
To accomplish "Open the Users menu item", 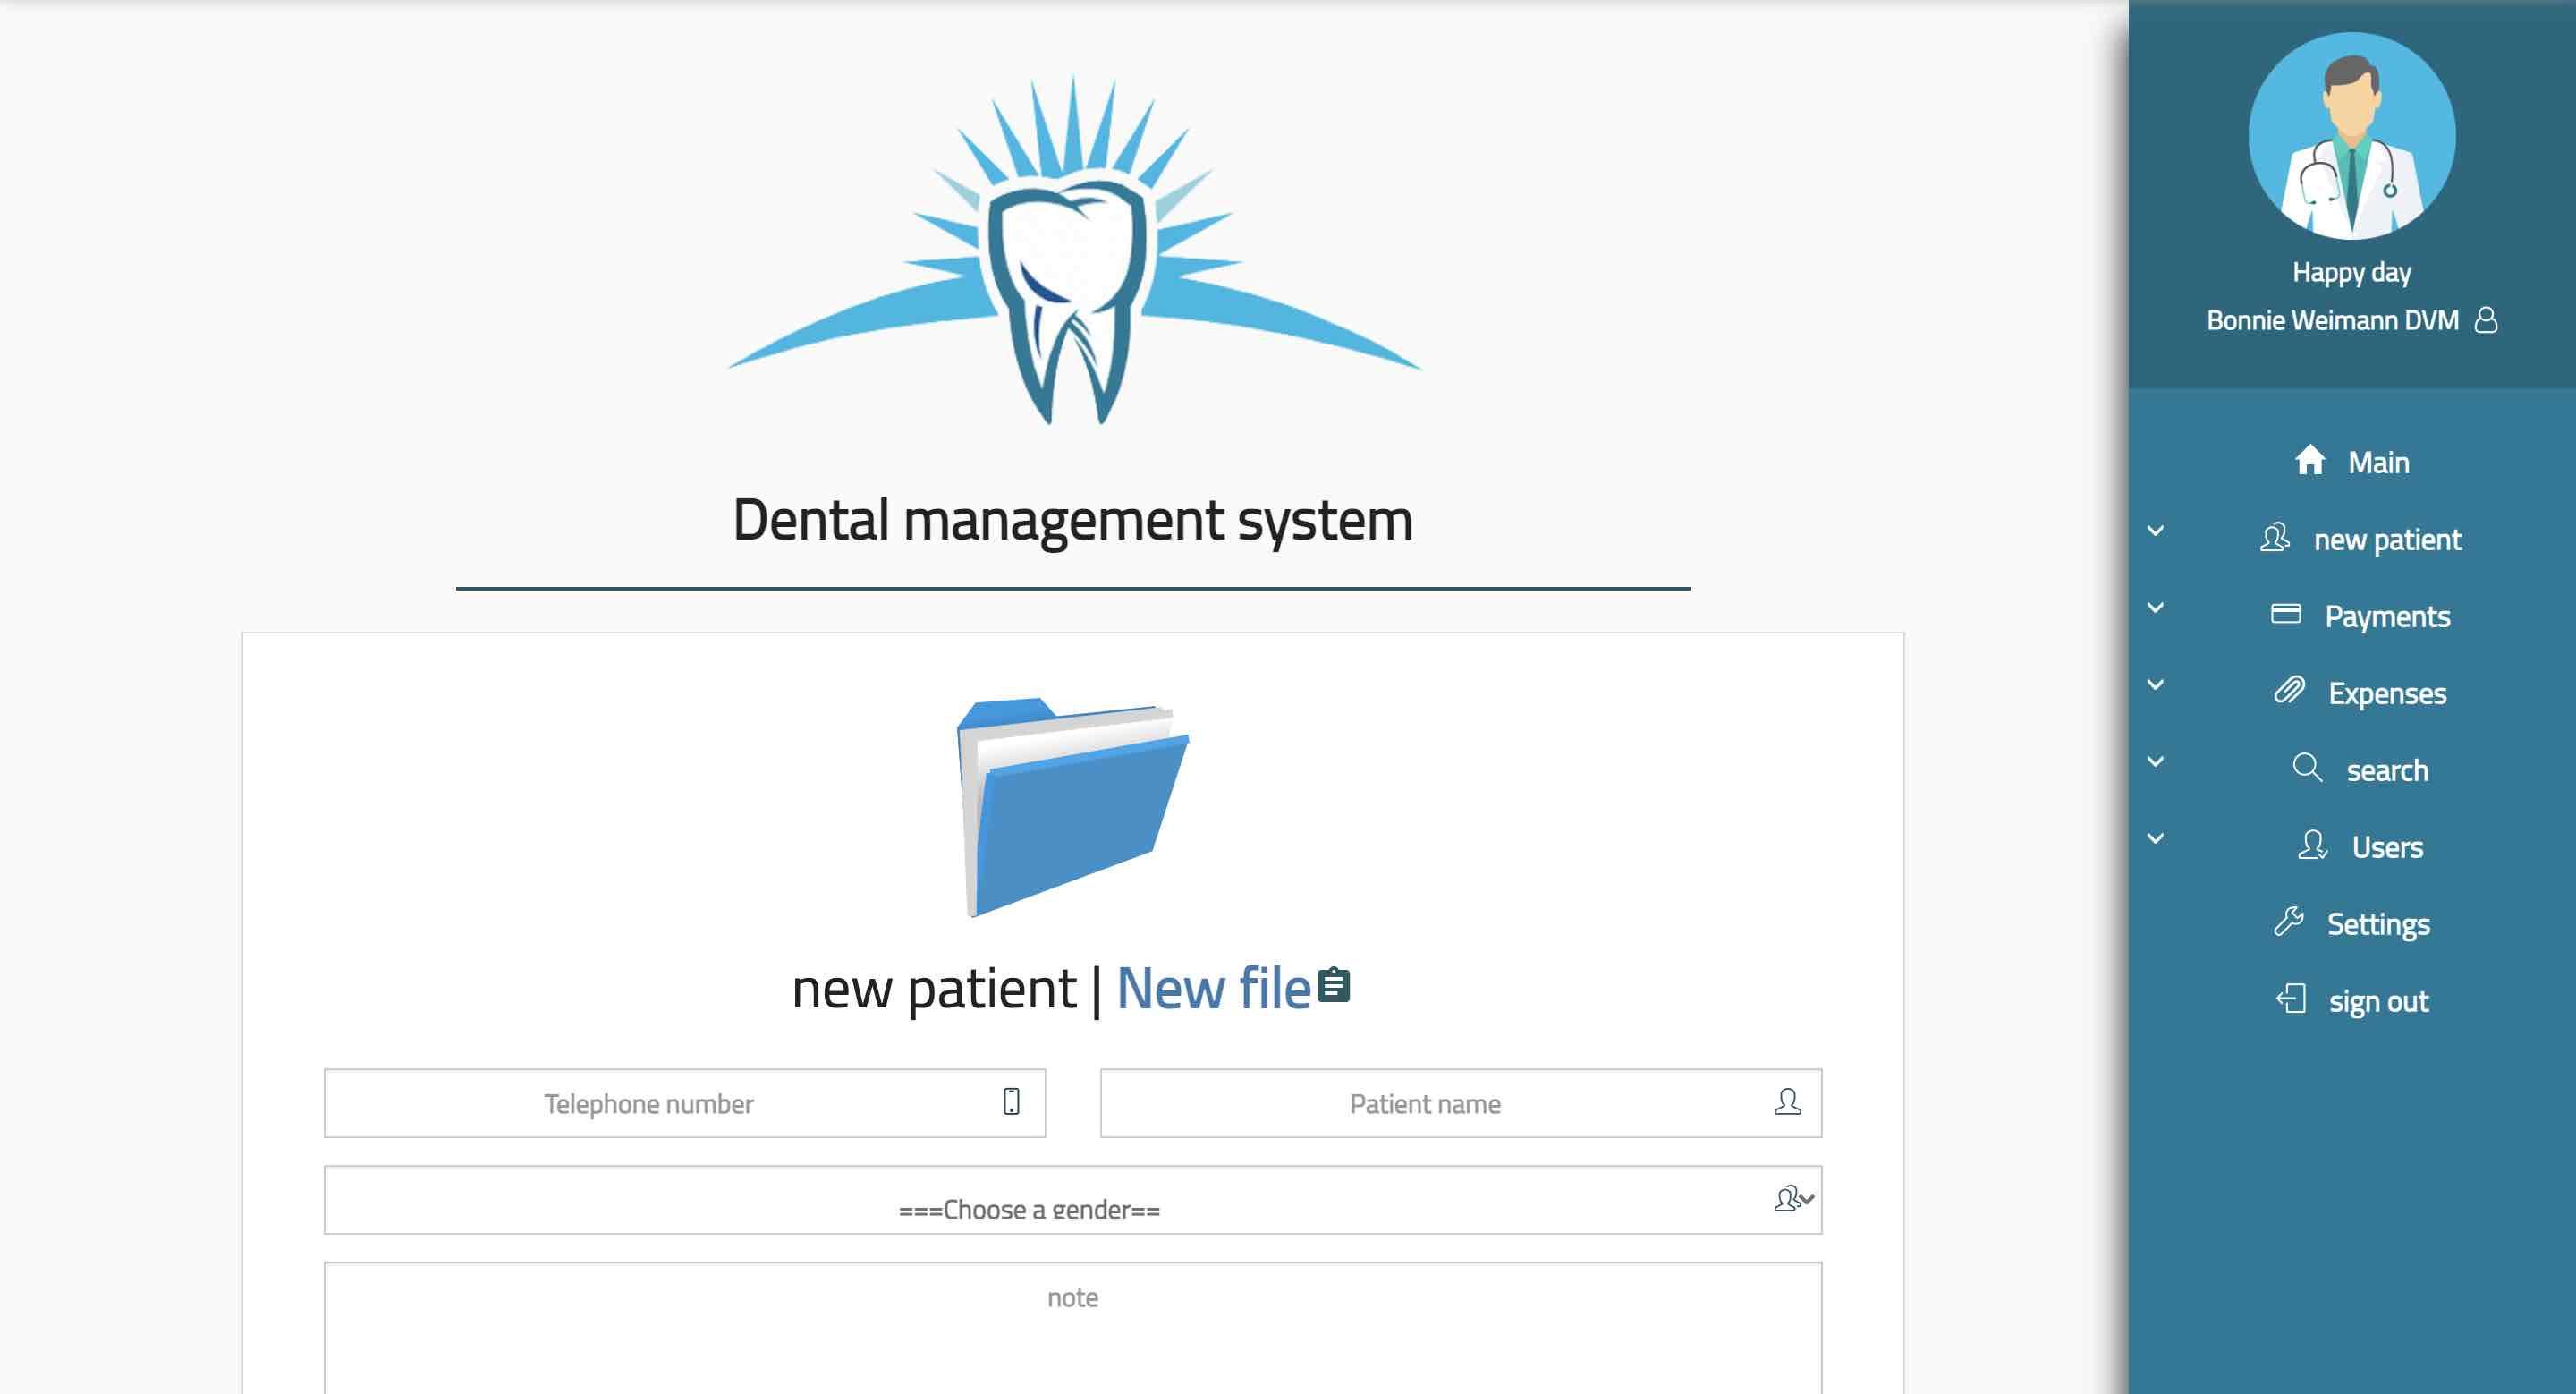I will (x=2352, y=847).
